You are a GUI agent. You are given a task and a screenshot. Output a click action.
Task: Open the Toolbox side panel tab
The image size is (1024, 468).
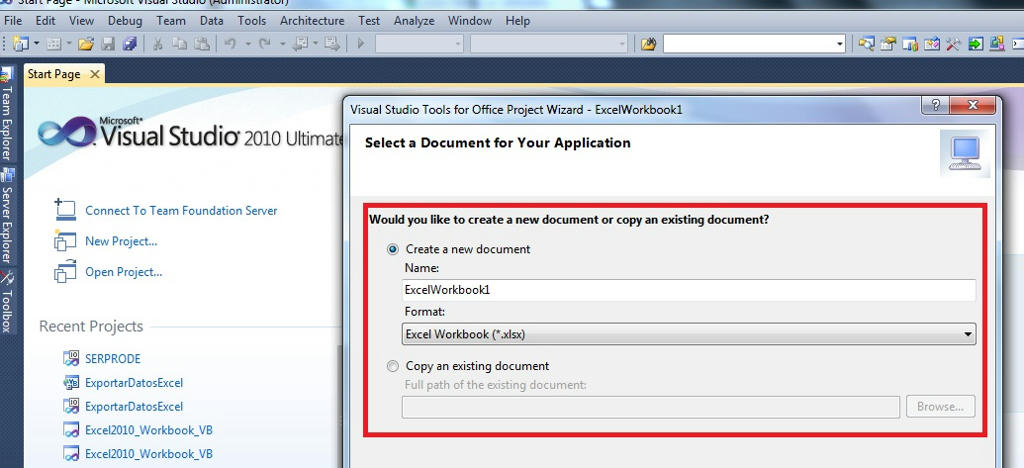pyautogui.click(x=7, y=302)
